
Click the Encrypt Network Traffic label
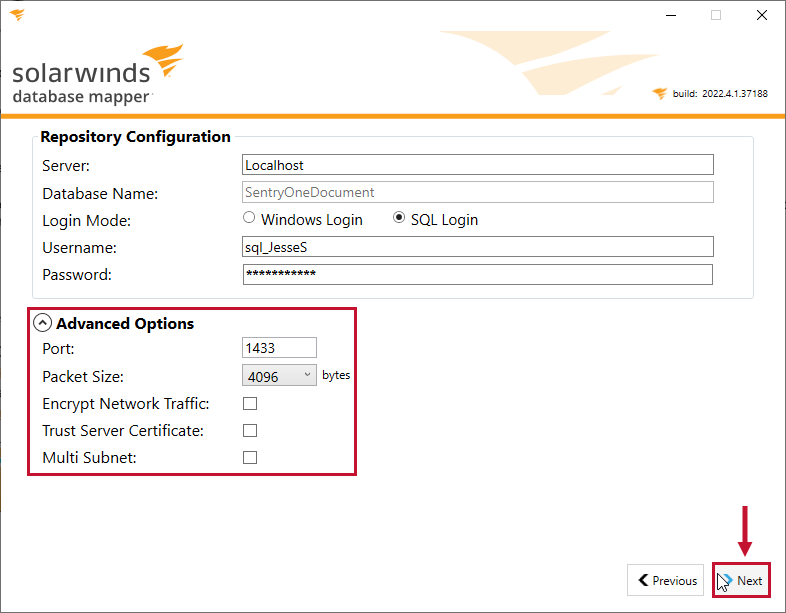126,404
